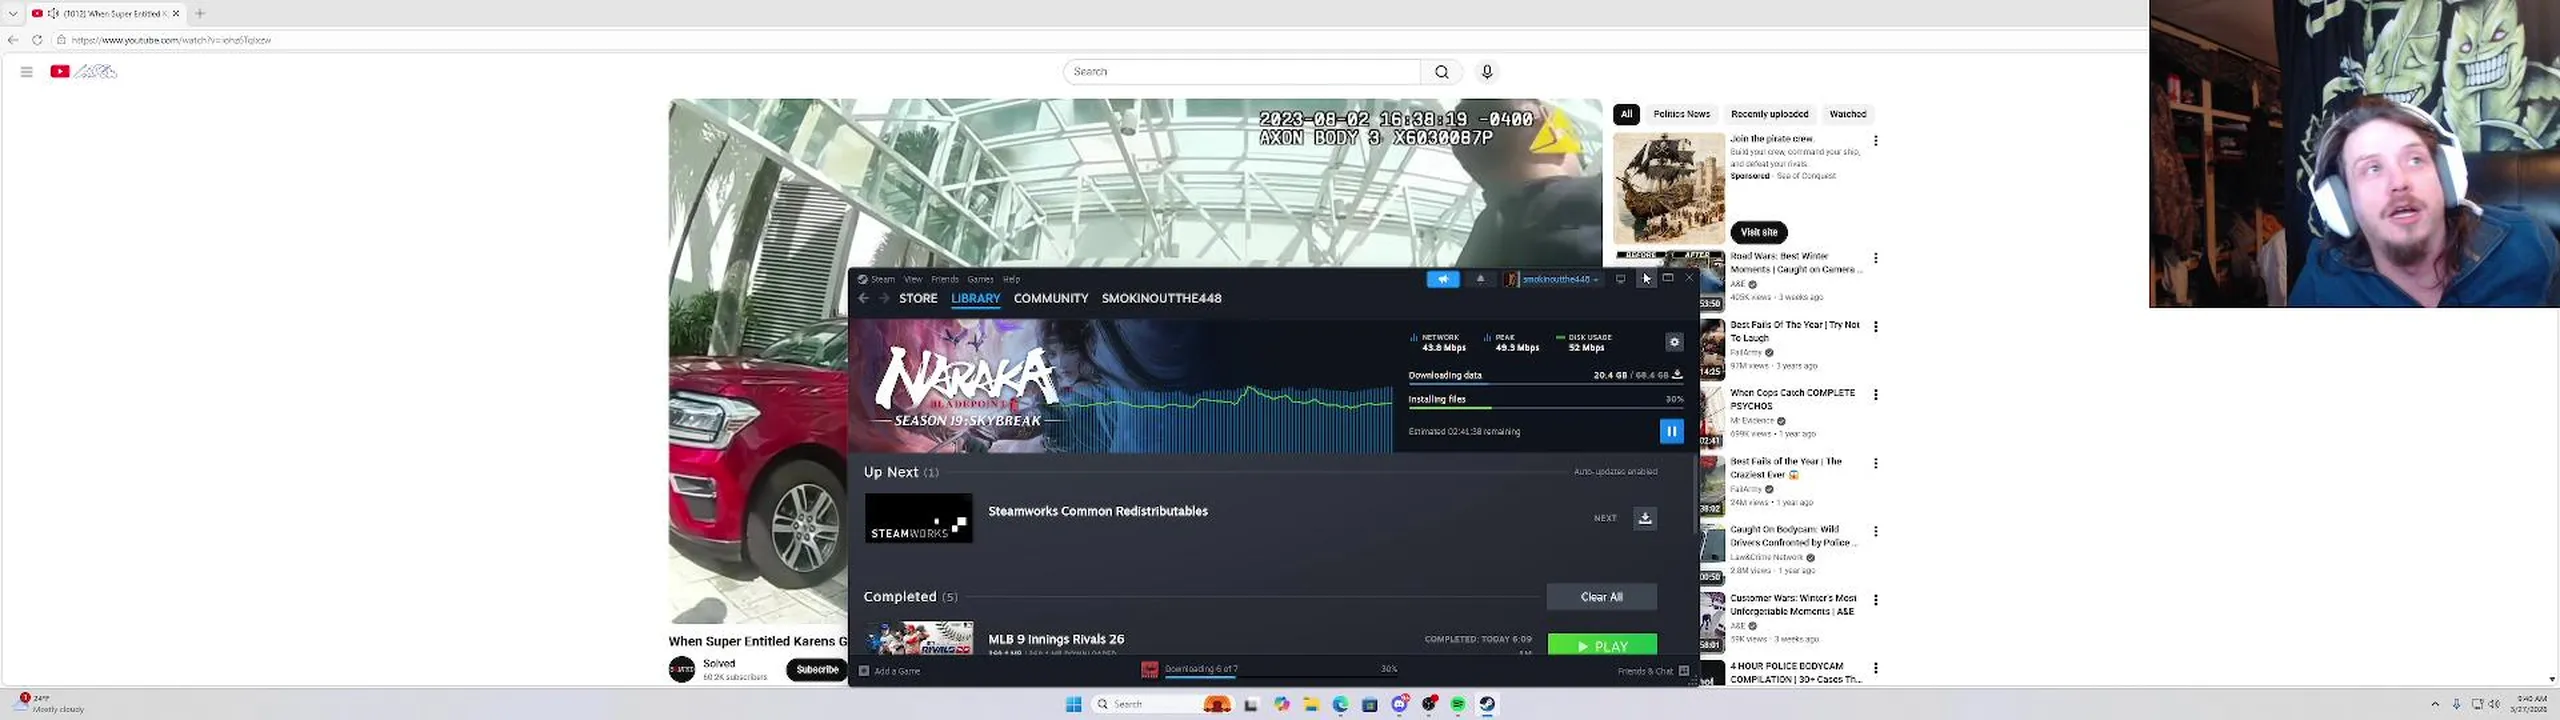Open Steamworks thumbnail in Up Next
This screenshot has height=720, width=2560.
[x=918, y=518]
